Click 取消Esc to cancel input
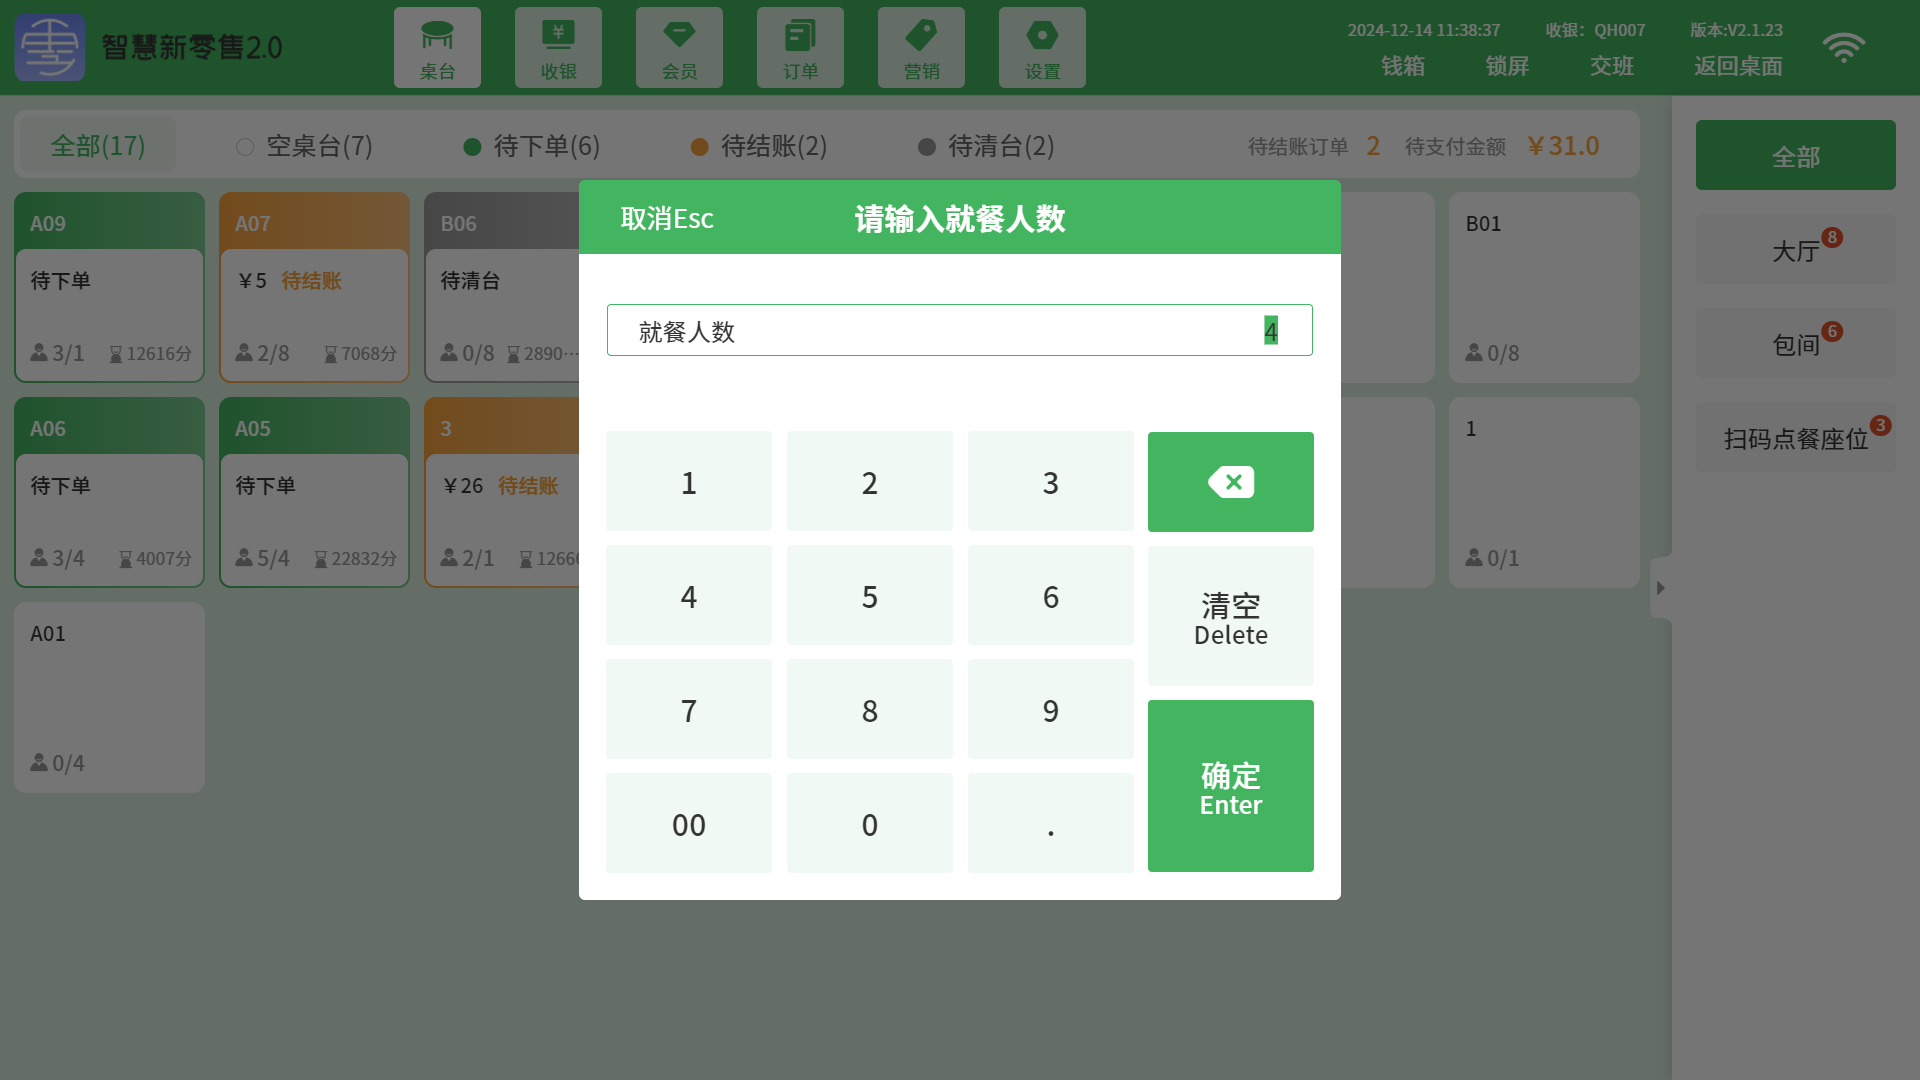The width and height of the screenshot is (1920, 1080). pos(667,218)
